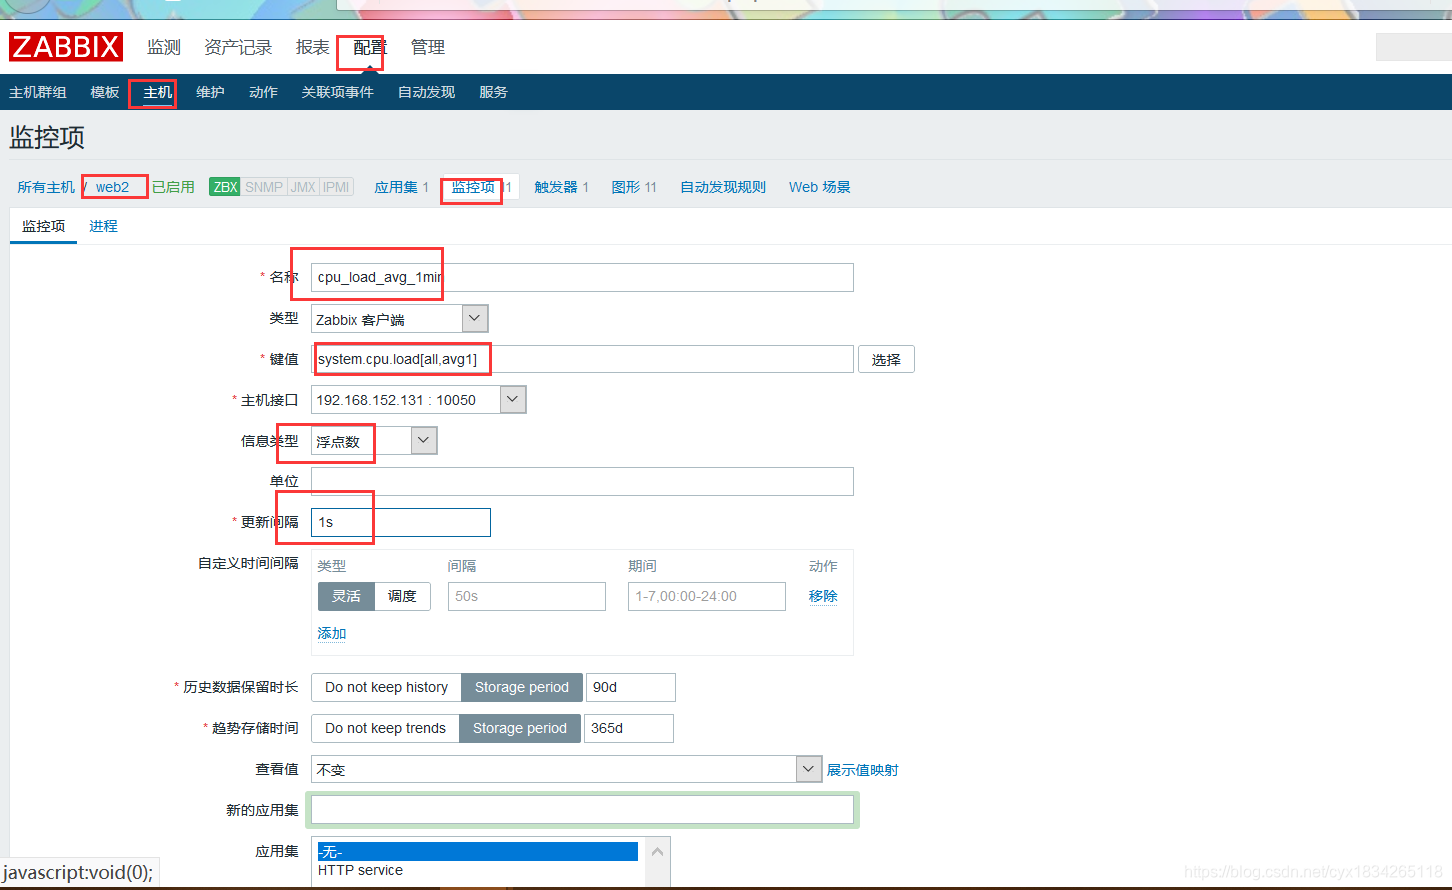
Task: Open the web2 host link
Action: point(112,187)
